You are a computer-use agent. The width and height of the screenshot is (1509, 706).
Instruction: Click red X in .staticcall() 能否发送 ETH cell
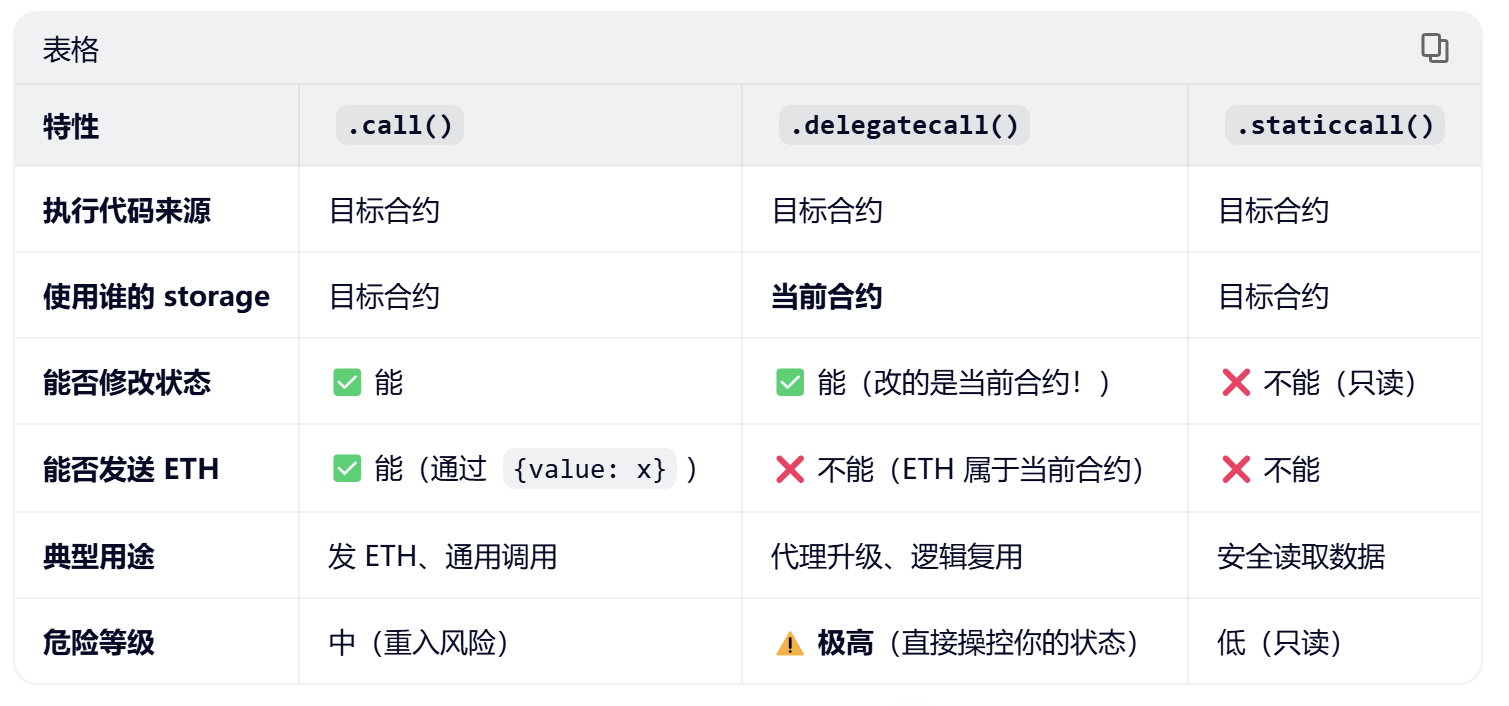1236,469
